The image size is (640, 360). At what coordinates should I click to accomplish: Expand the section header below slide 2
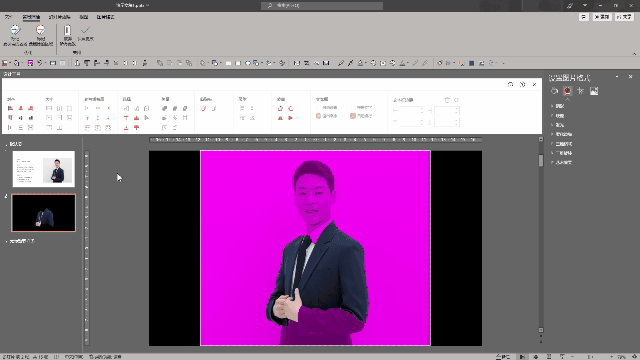tap(6, 242)
